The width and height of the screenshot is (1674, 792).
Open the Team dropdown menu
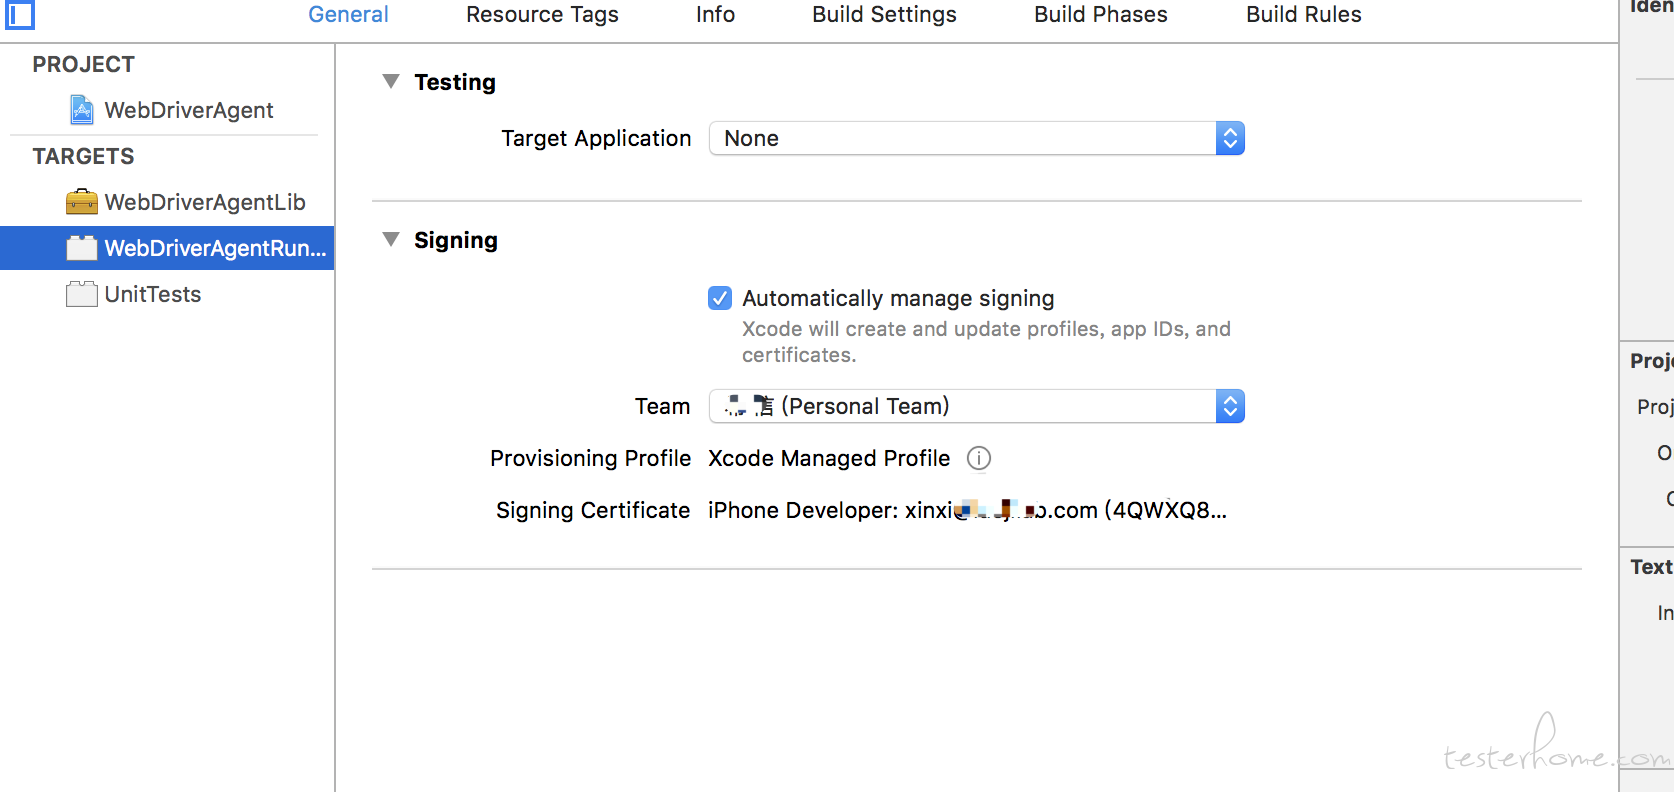click(977, 406)
